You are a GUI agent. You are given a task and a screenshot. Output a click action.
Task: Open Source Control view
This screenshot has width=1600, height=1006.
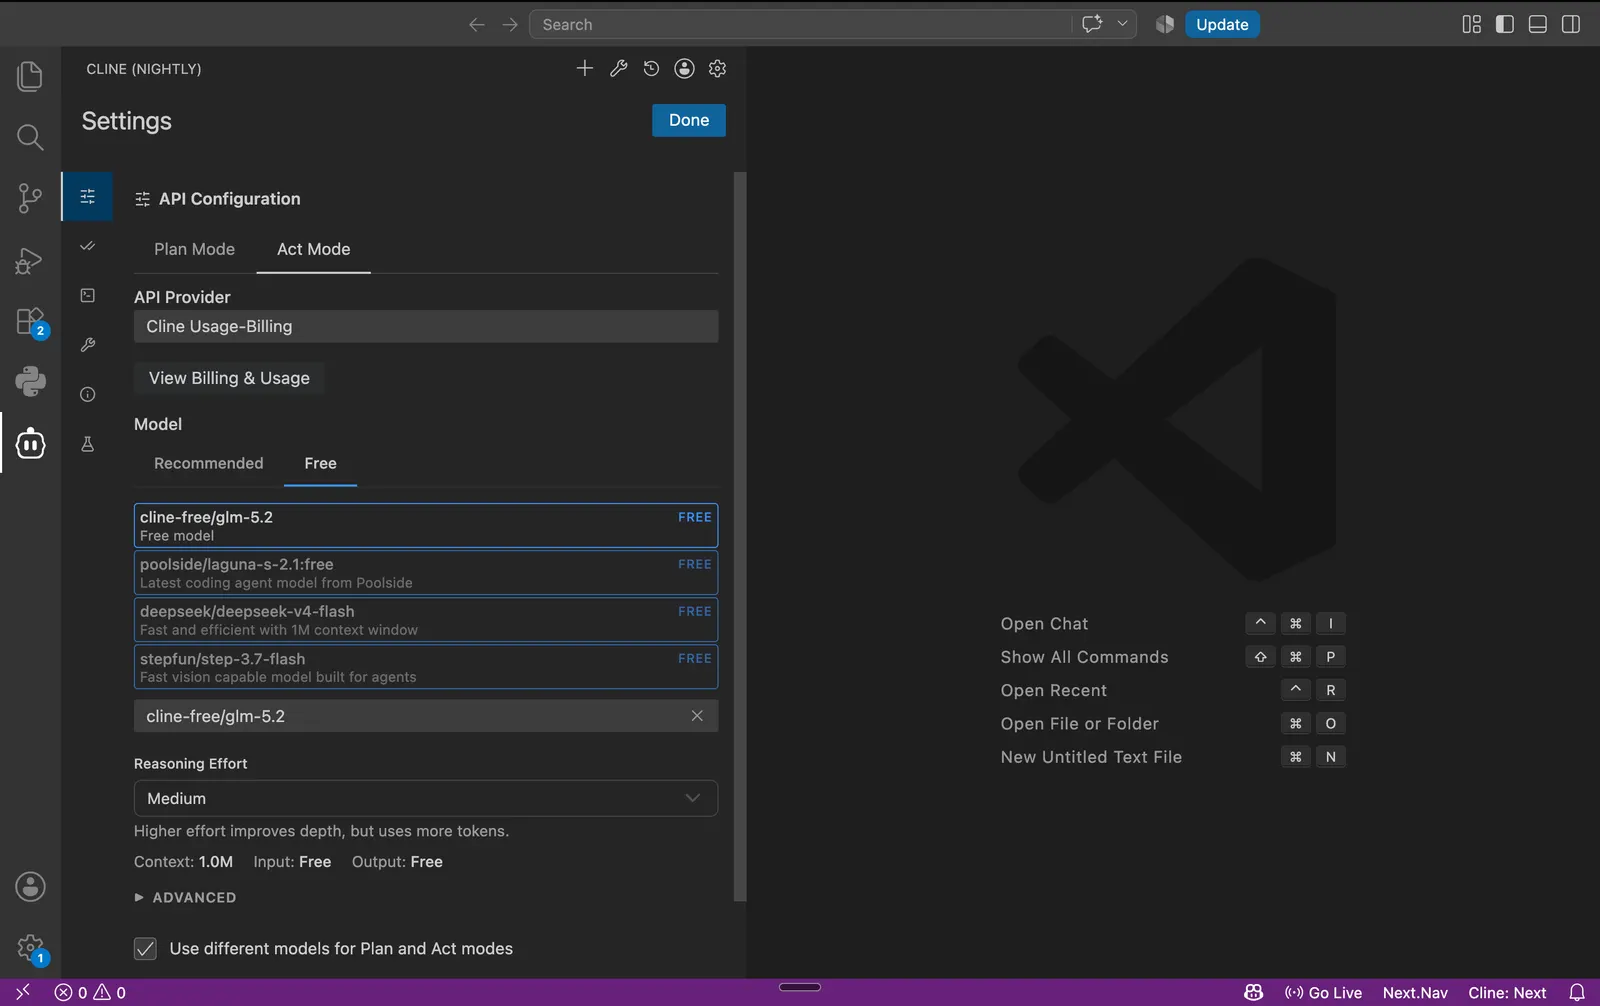click(x=30, y=198)
